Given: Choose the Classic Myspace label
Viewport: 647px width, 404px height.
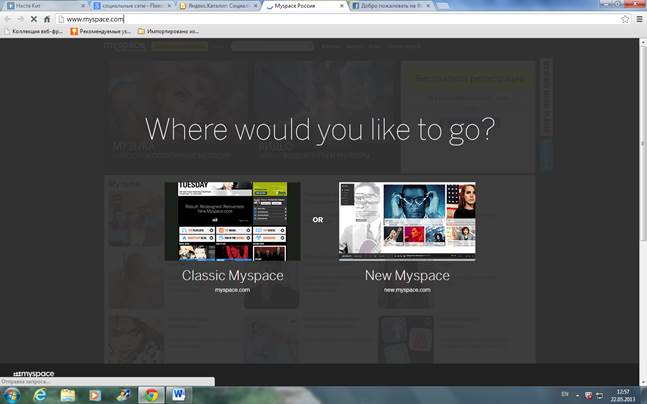Looking at the screenshot, I should (233, 275).
